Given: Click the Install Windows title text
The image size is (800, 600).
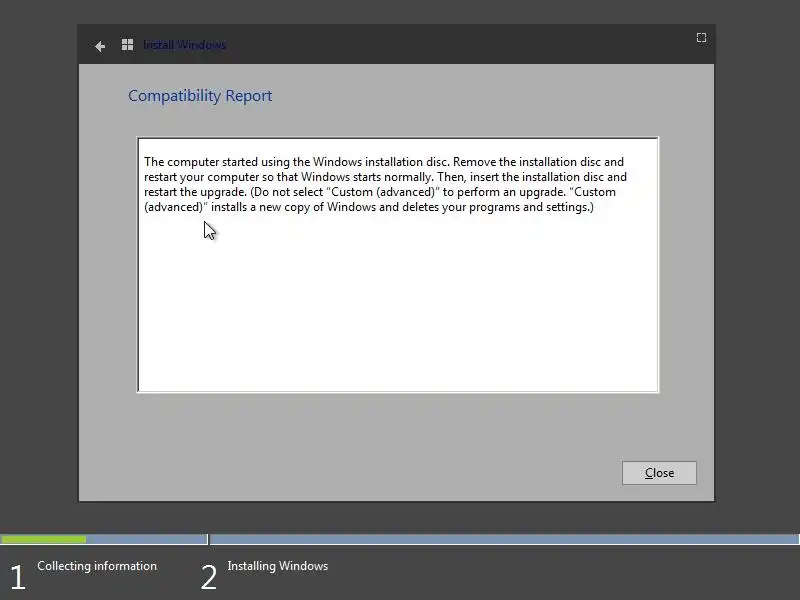Looking at the screenshot, I should (185, 45).
